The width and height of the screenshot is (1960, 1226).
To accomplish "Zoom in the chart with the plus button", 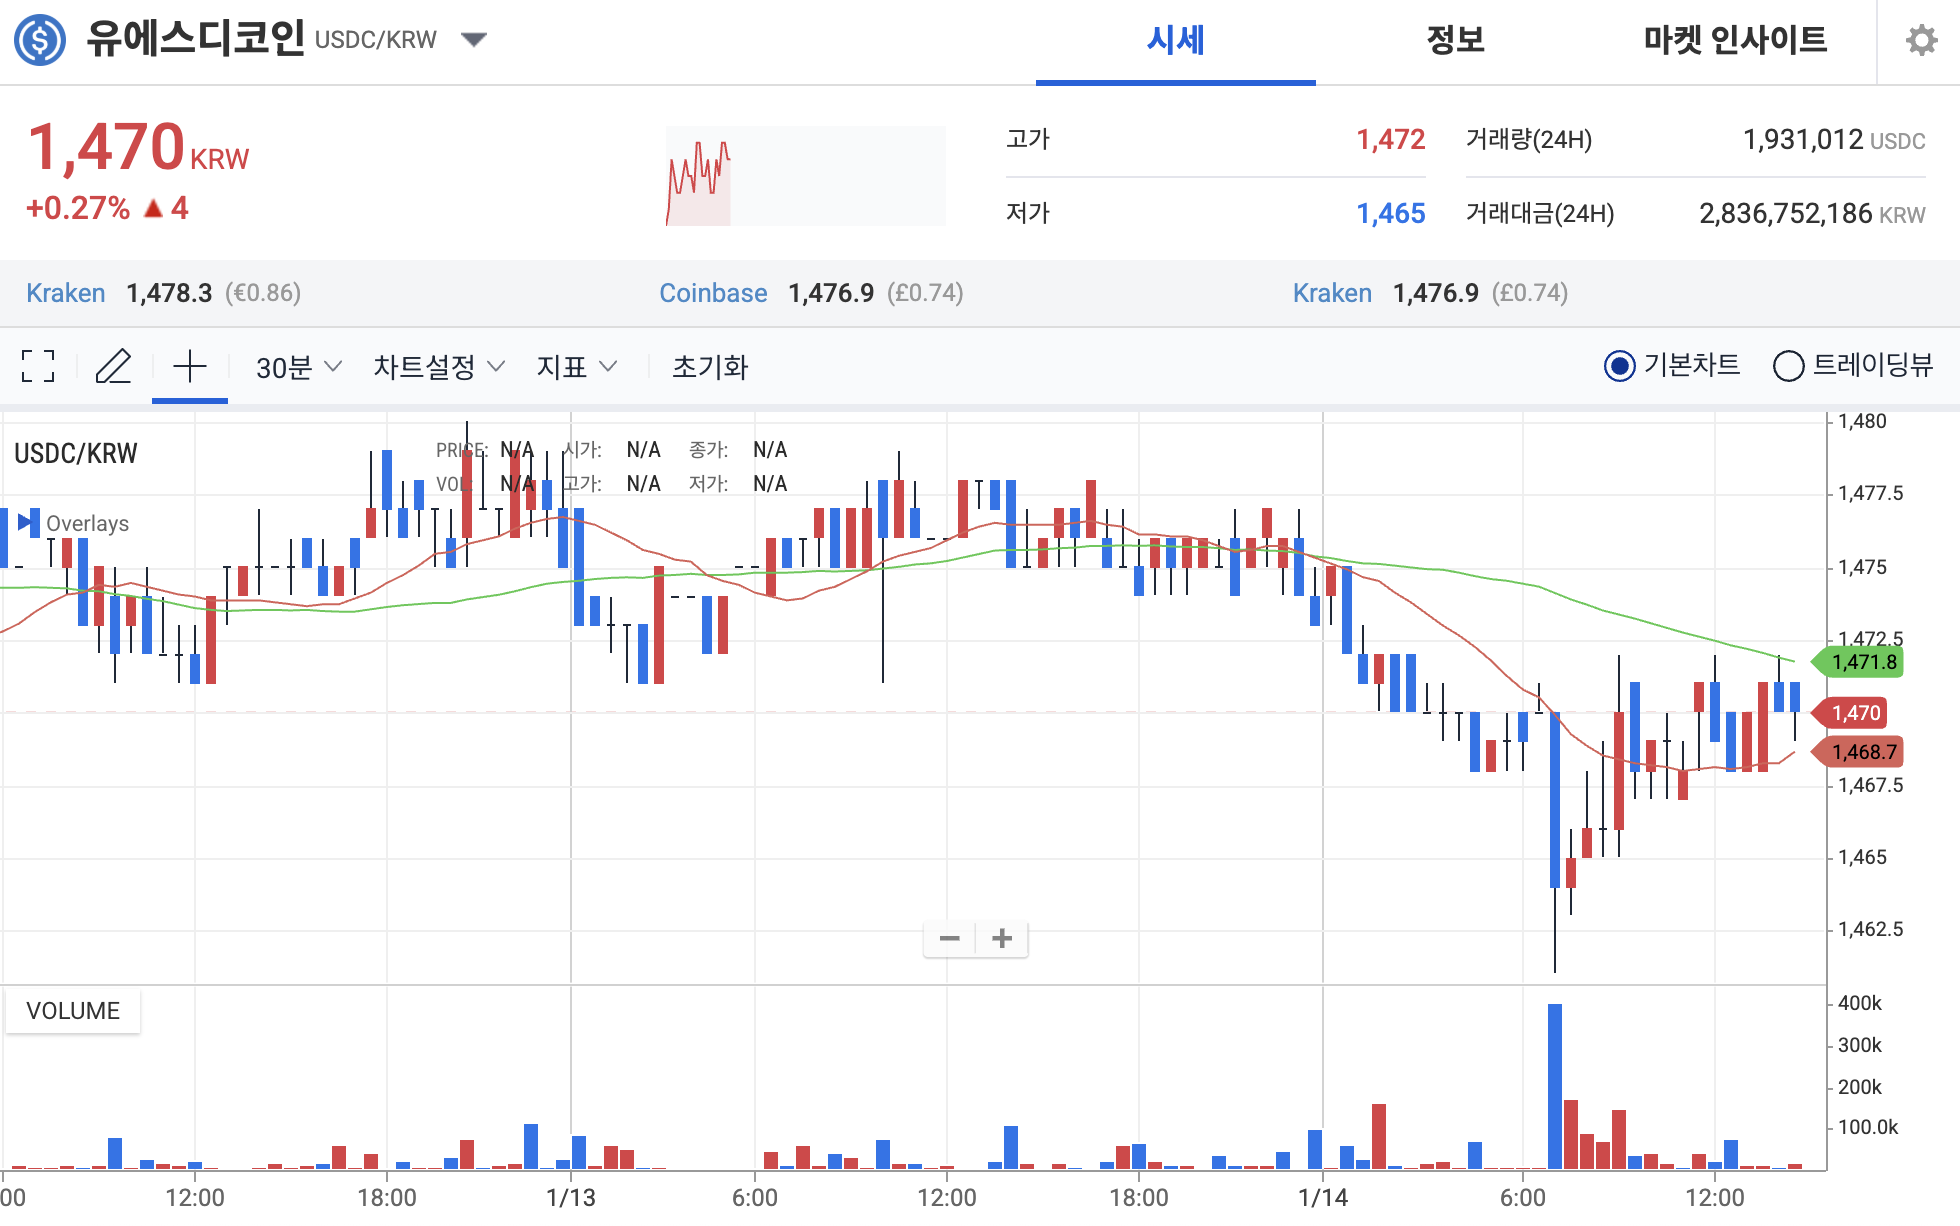I will tap(1002, 938).
